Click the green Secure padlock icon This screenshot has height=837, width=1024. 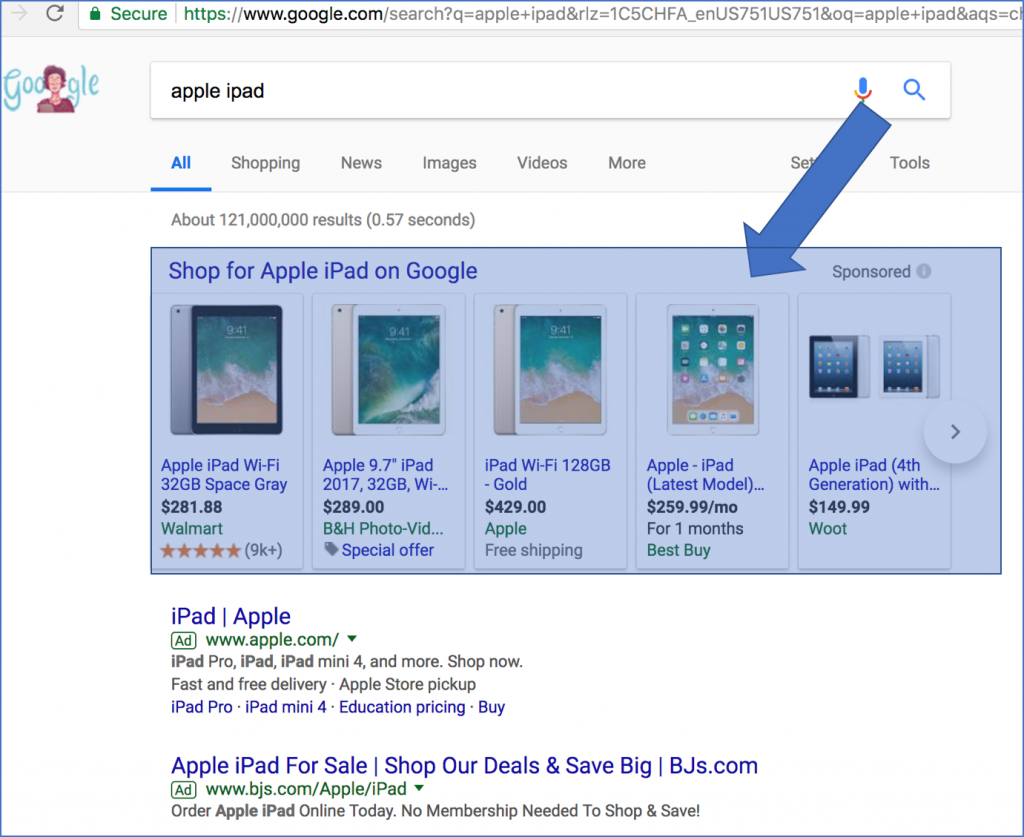(93, 15)
